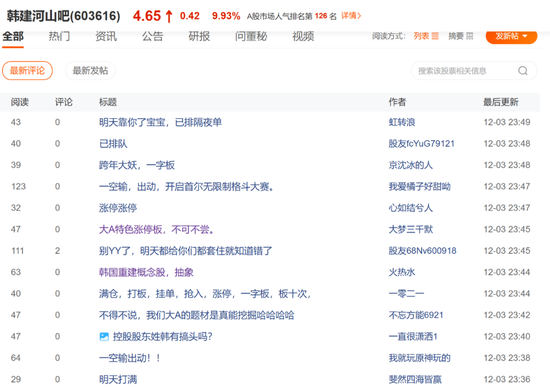Open author profile 大梦三千默
The height and width of the screenshot is (388, 550).
(x=411, y=229)
